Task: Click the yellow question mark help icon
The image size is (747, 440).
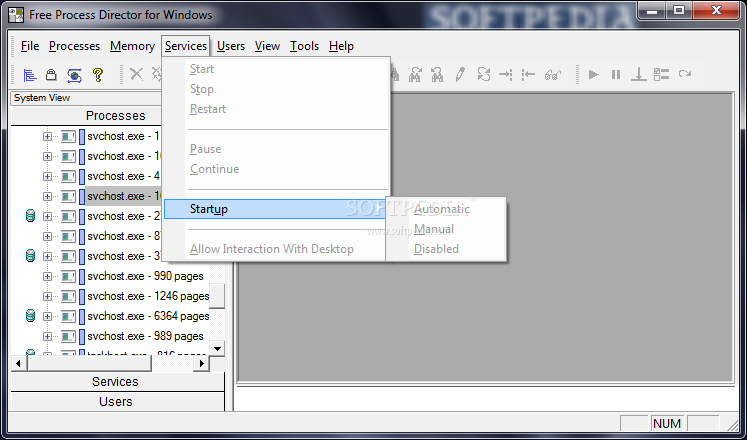Action: coord(98,75)
